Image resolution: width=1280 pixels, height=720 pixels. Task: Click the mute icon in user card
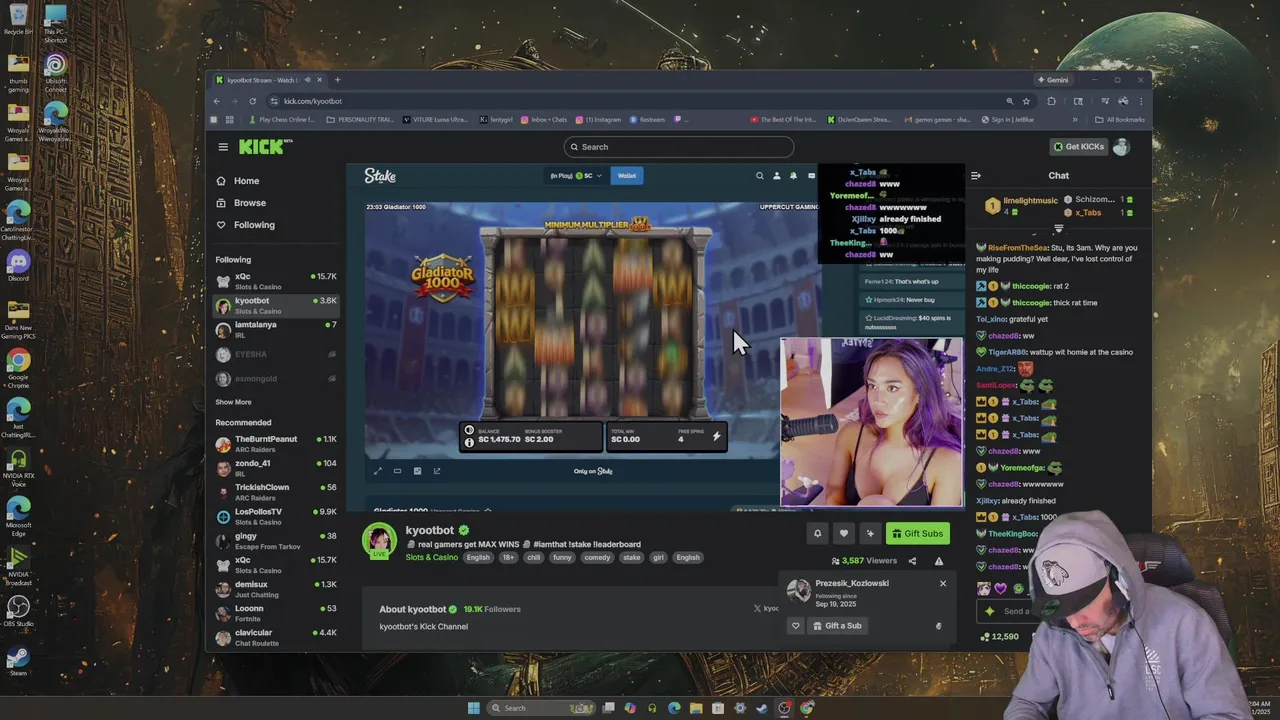click(938, 626)
